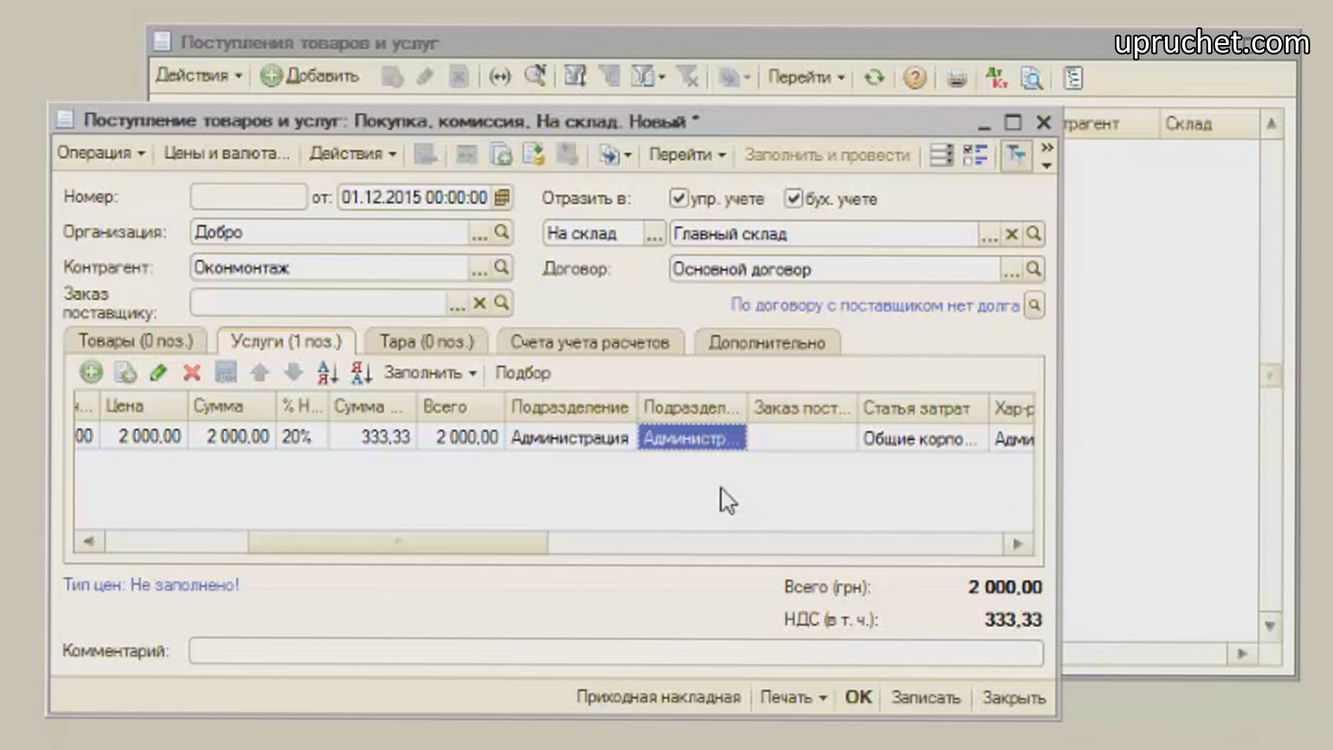1333x750 pixels.
Task: Click the green pencil edit row icon
Action: pyautogui.click(x=158, y=373)
